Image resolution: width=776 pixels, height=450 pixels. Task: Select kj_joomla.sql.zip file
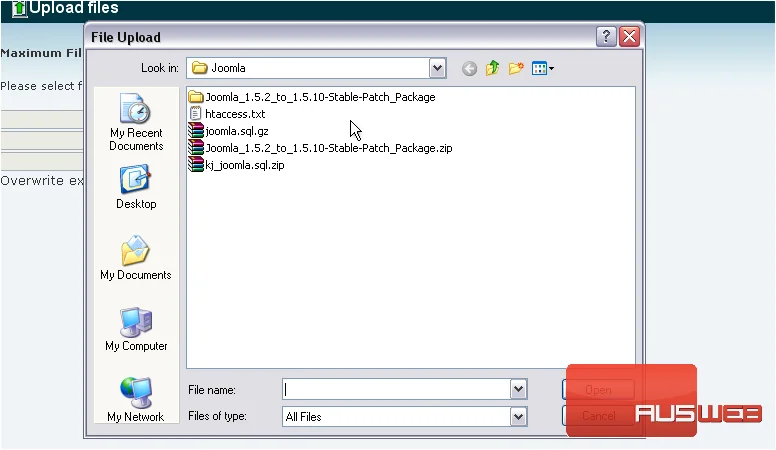pyautogui.click(x=237, y=165)
